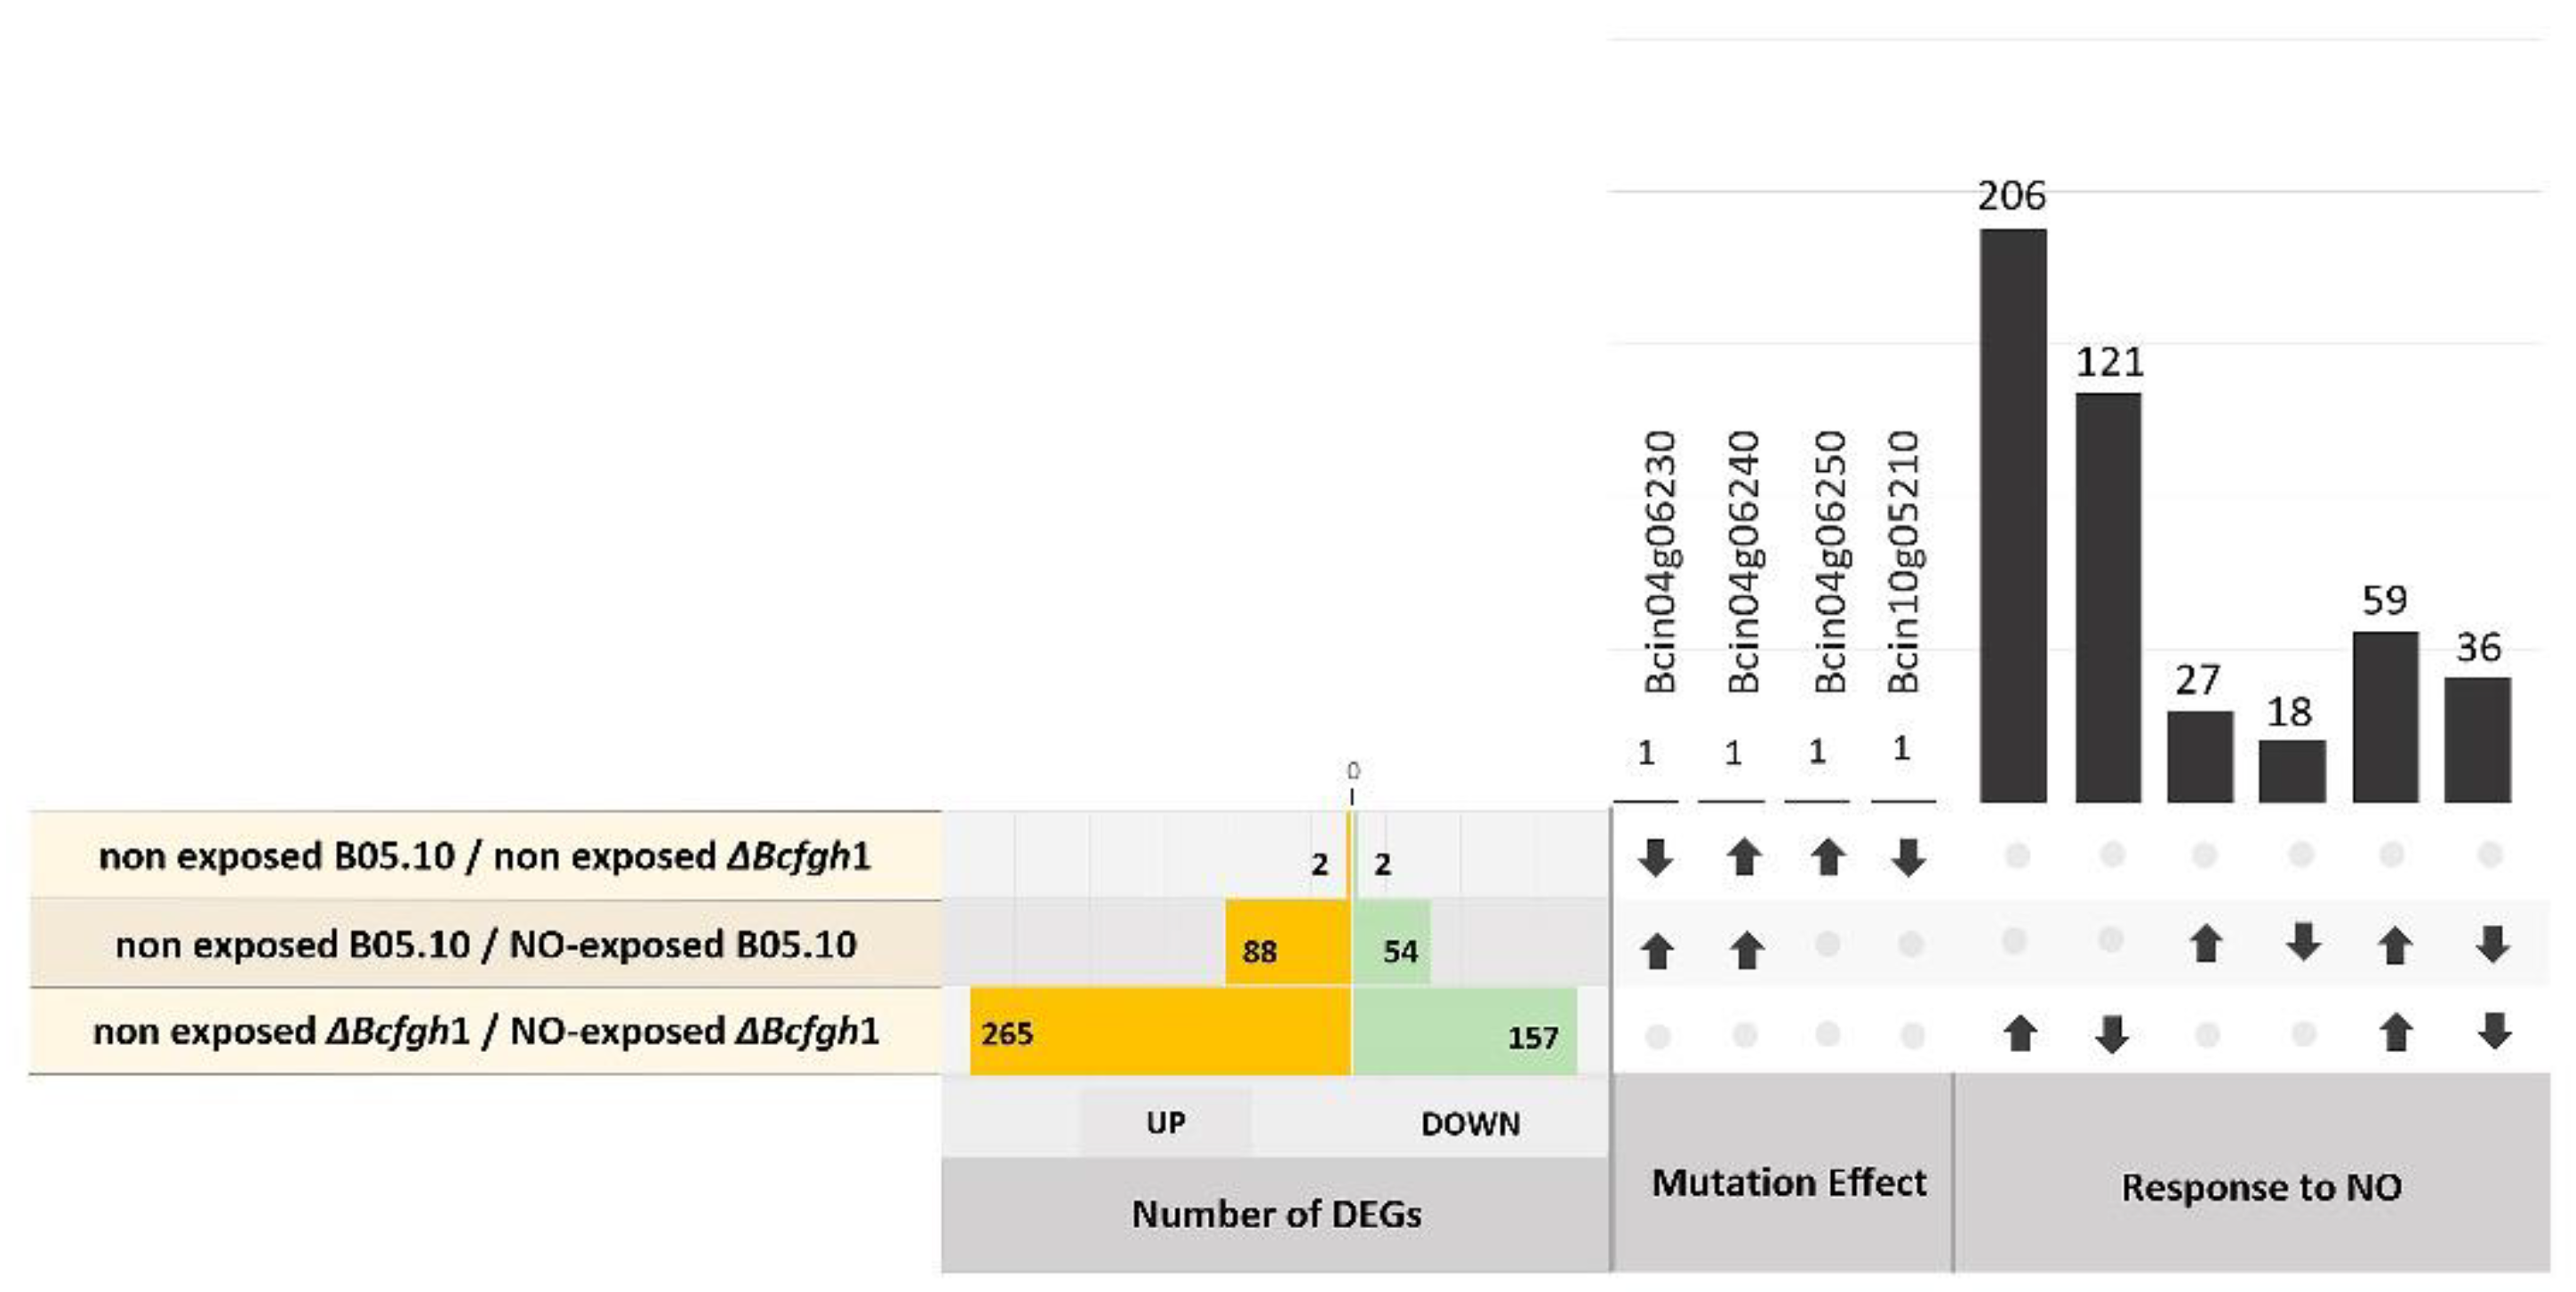Click the down arrow below the 121 bar

pos(2111,1035)
